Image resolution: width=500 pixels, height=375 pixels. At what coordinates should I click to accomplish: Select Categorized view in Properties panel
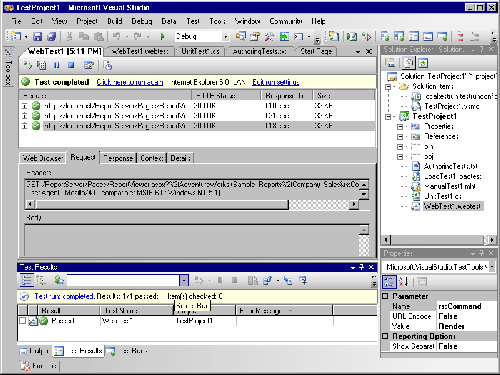pyautogui.click(x=389, y=282)
